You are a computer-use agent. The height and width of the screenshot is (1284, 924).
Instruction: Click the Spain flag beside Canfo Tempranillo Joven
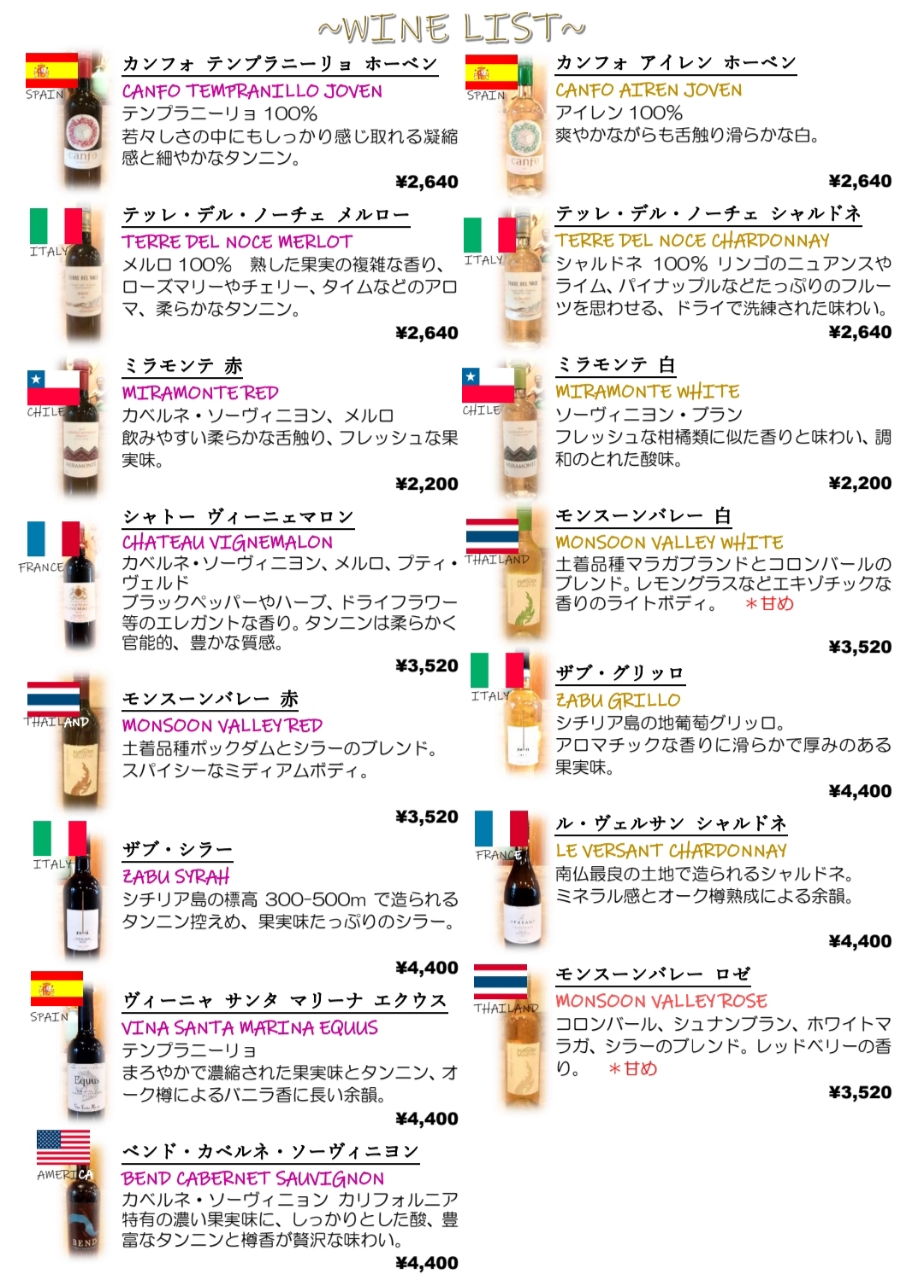52,70
